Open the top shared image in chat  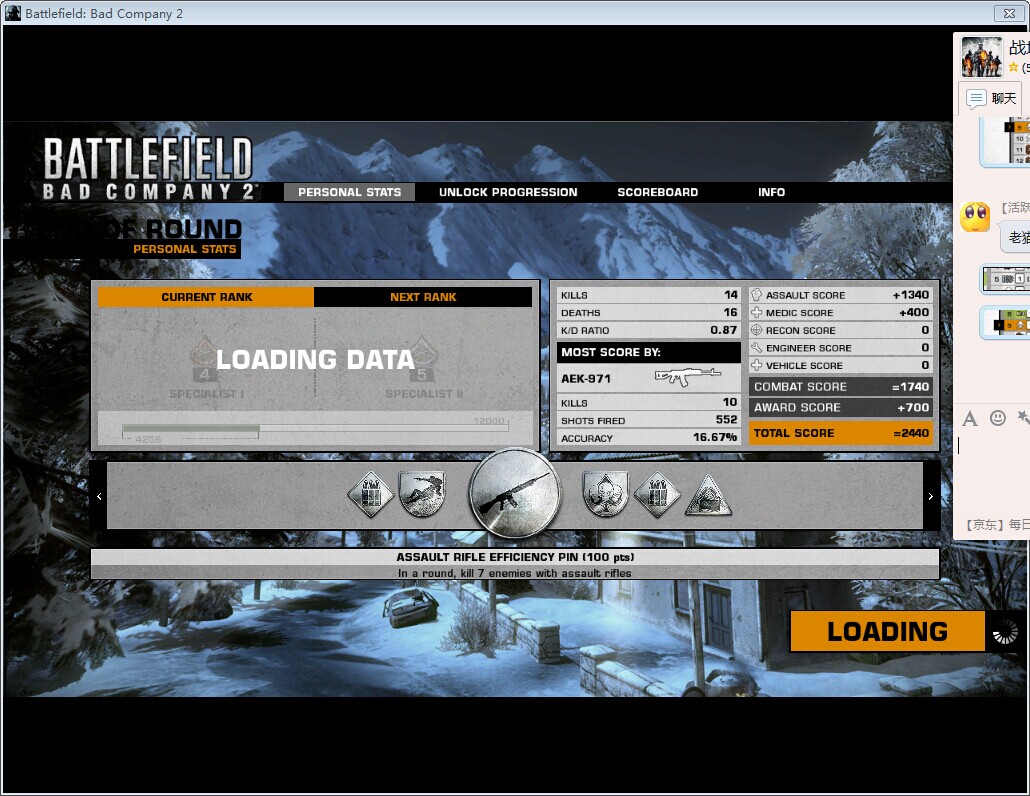coord(1005,141)
